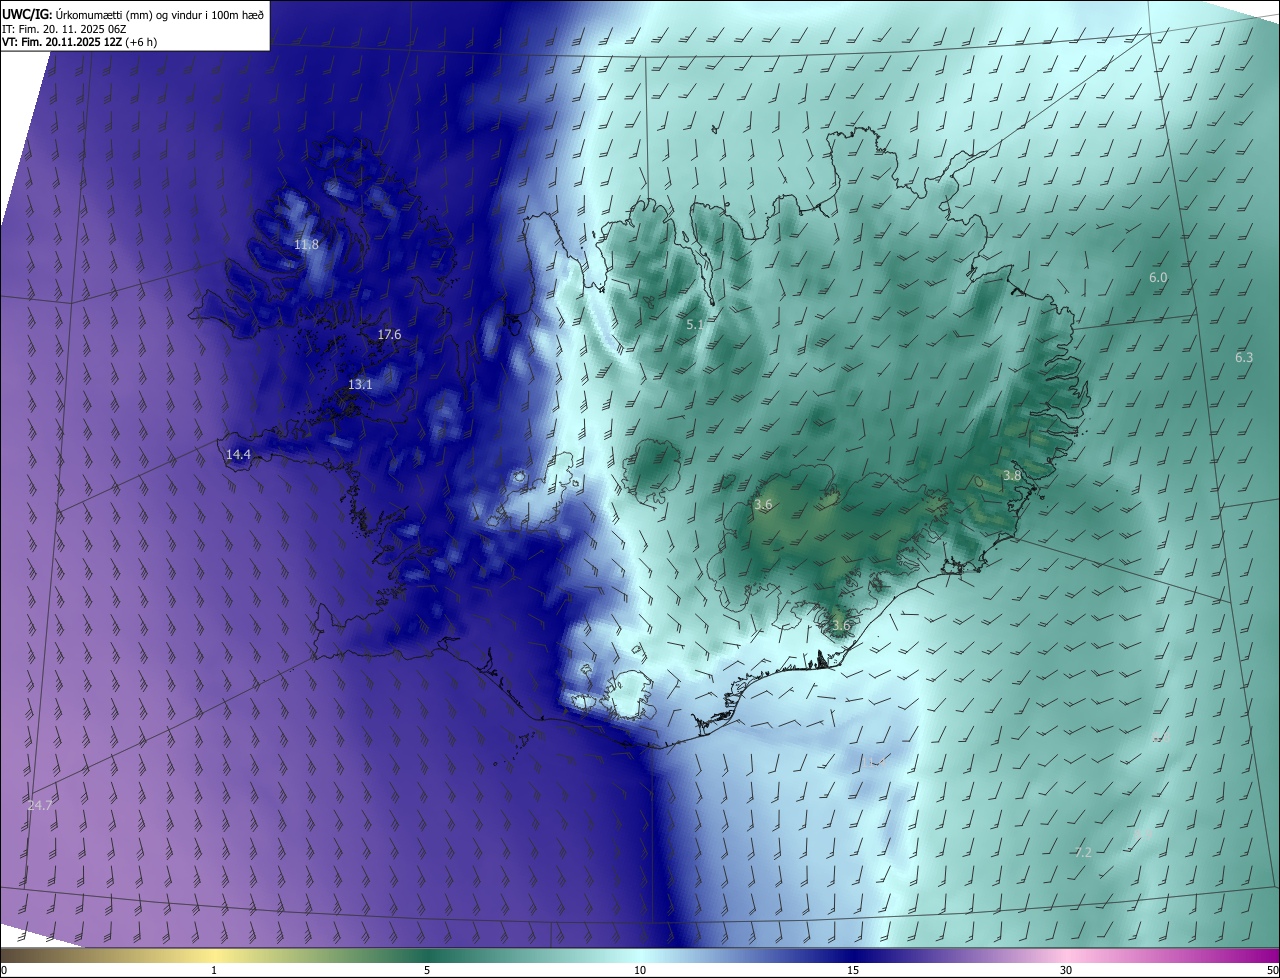Screen dimensions: 1280x978
Task: Select the valid time 'VT: Fim. 20.11.2025 12Z (+6 h)'
Action: (79, 42)
